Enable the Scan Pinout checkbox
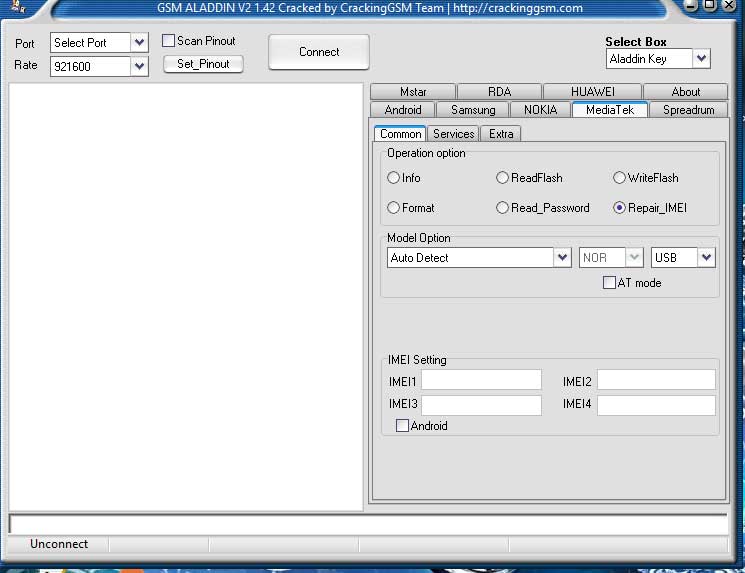Screen dimensions: 745x573 click(x=168, y=40)
